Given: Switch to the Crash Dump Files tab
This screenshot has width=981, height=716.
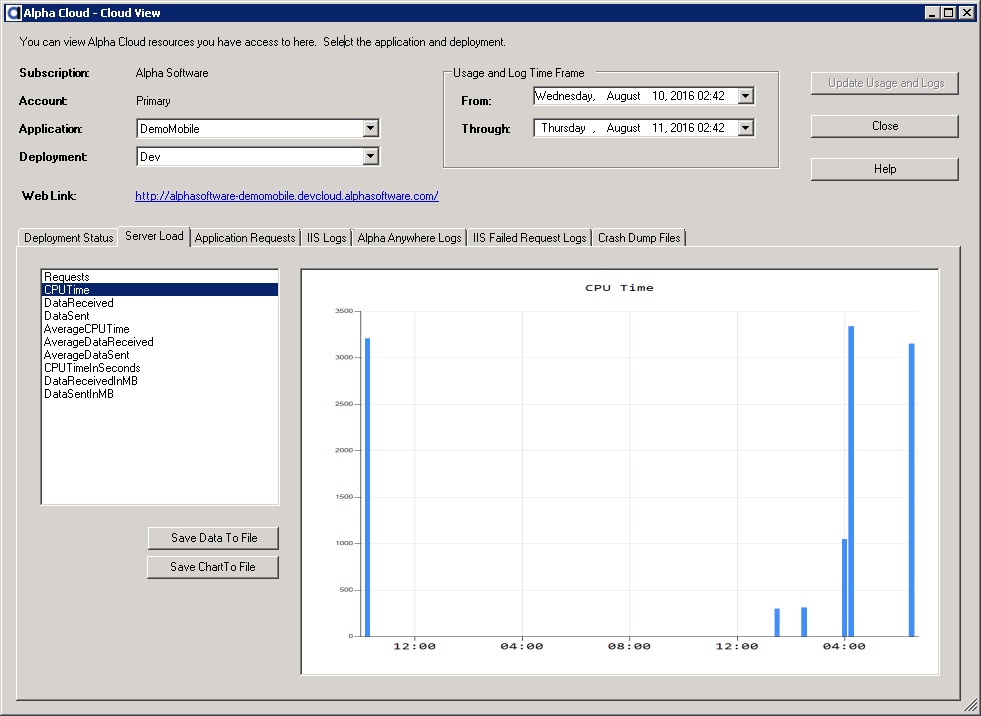Looking at the screenshot, I should point(639,238).
